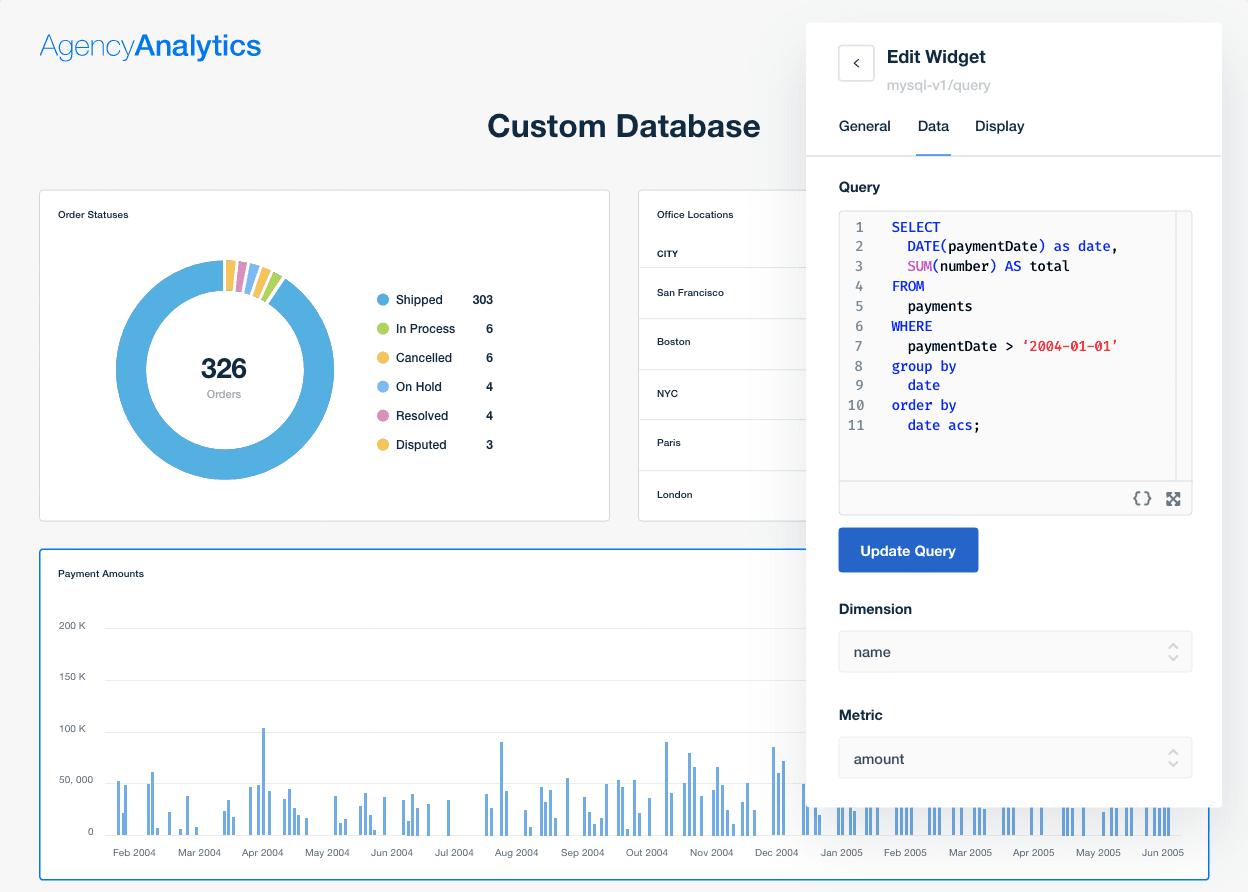1248x892 pixels.
Task: Open the Metric 'amount' dropdown
Action: 1015,757
